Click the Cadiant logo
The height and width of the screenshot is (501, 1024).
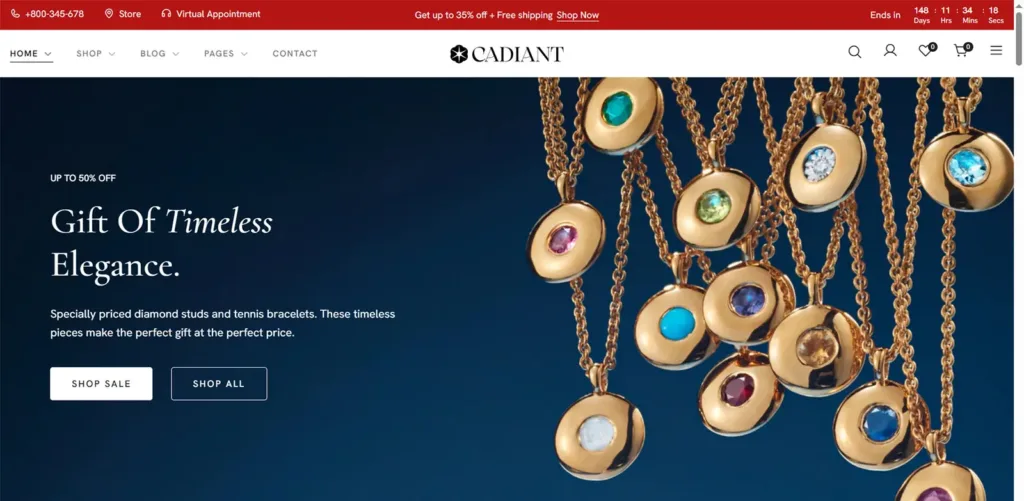(x=507, y=54)
